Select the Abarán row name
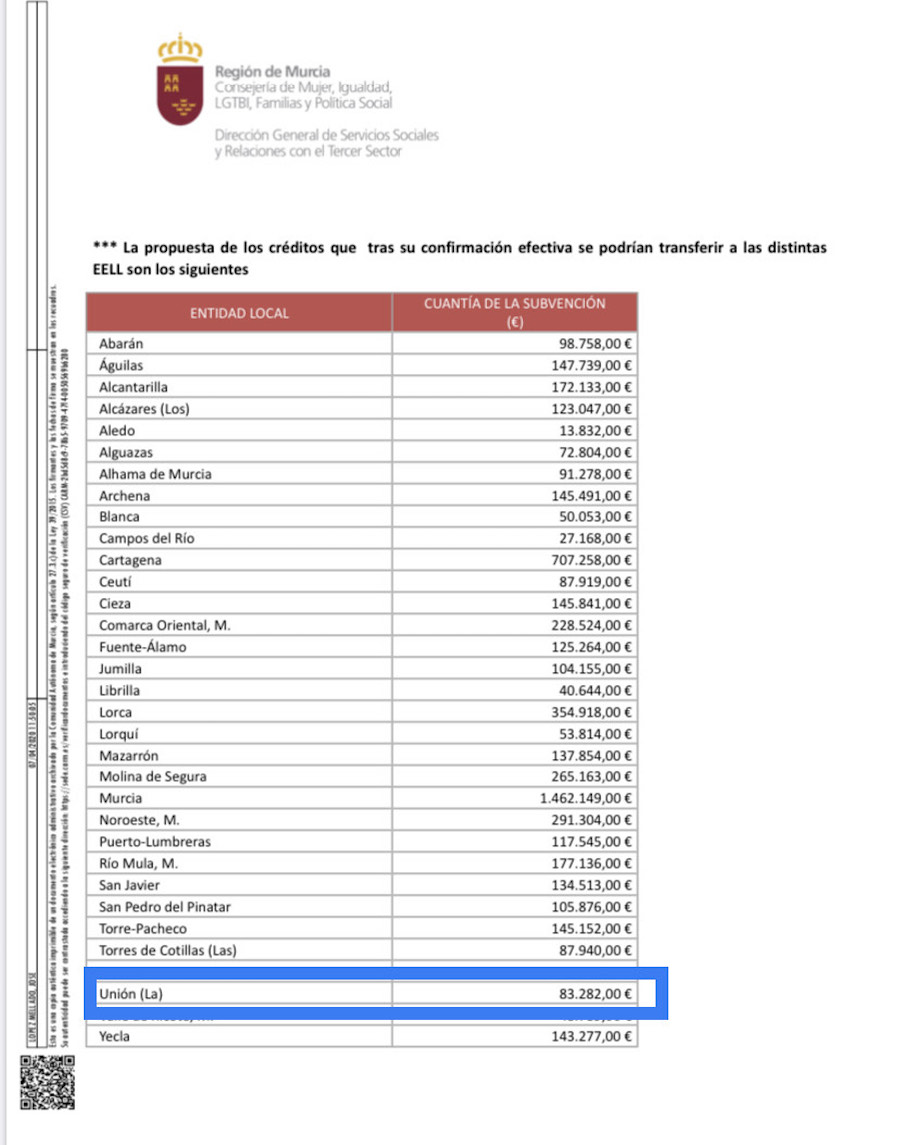 [x=122, y=343]
